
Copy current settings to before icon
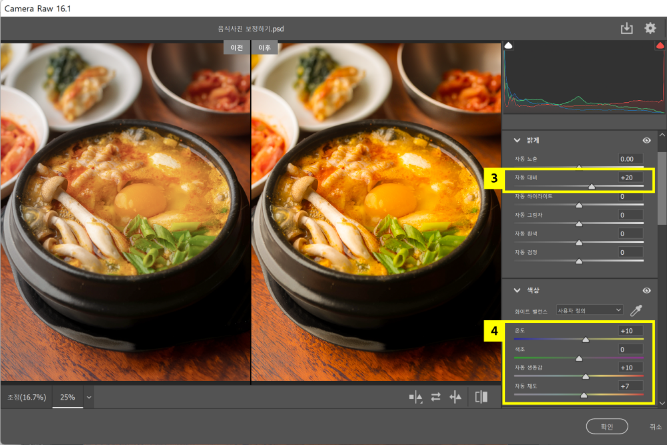click(x=455, y=397)
